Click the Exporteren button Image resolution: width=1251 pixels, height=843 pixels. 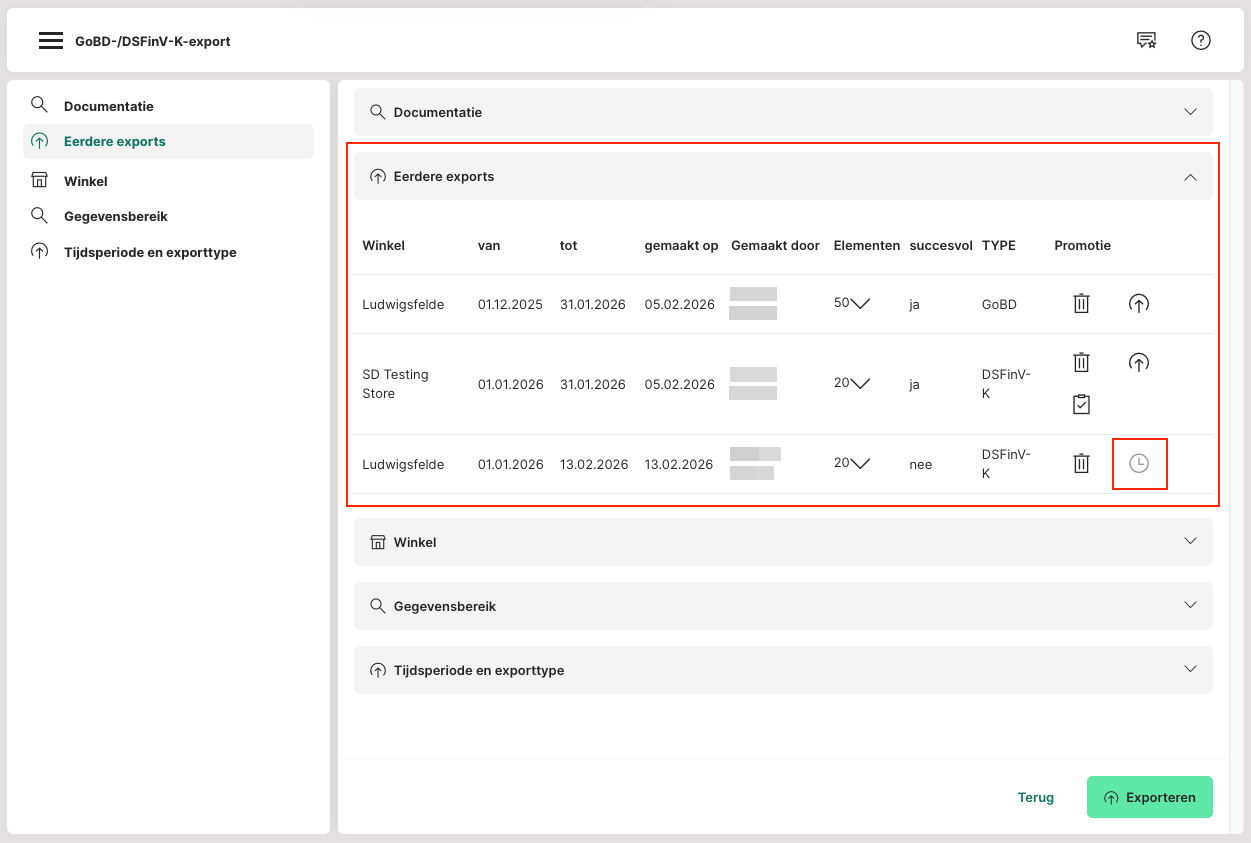tap(1149, 797)
